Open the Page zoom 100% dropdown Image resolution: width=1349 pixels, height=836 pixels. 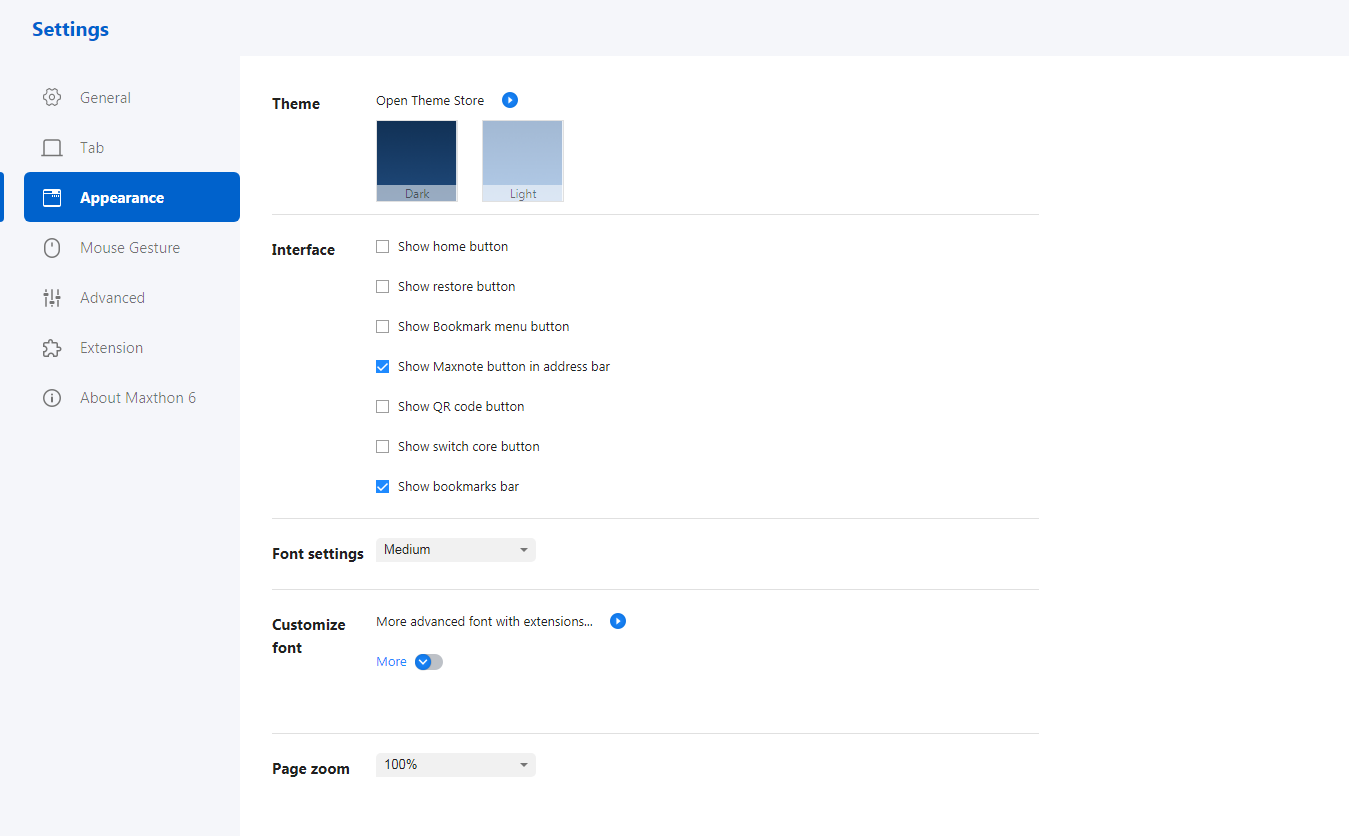[x=456, y=765]
